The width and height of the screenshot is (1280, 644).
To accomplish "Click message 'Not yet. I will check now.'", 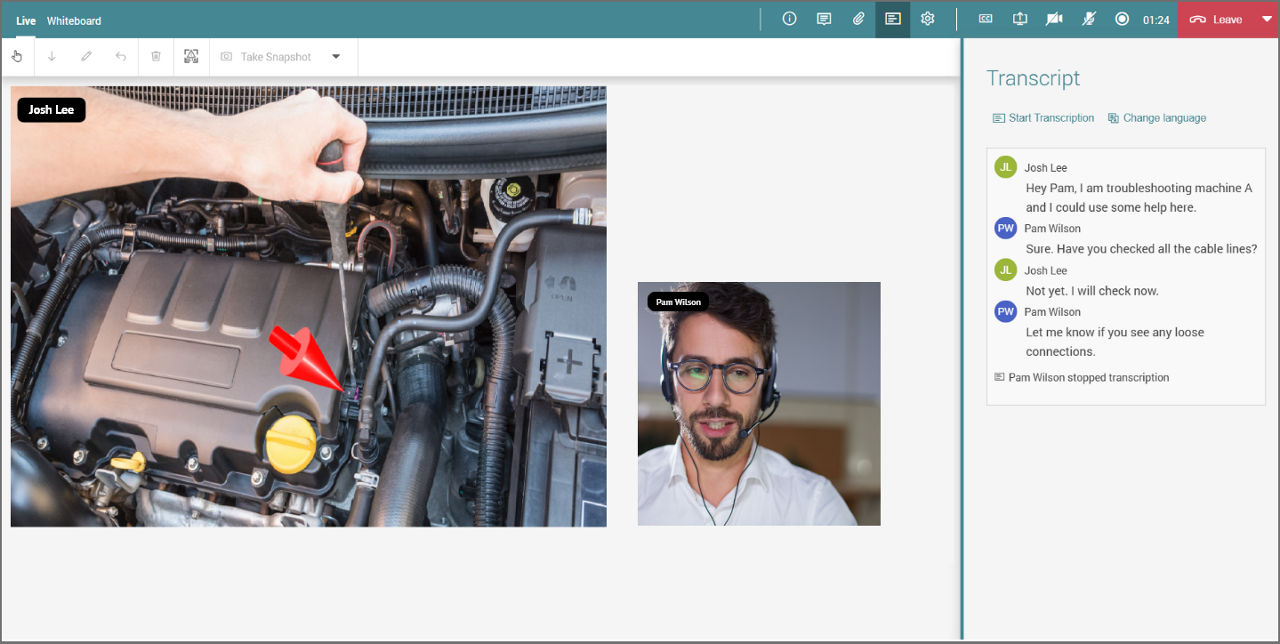I will click(1092, 291).
